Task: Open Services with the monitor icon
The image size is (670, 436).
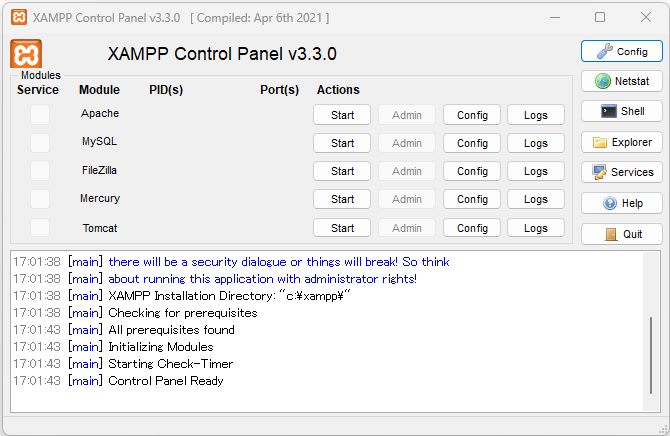Action: pyautogui.click(x=622, y=172)
